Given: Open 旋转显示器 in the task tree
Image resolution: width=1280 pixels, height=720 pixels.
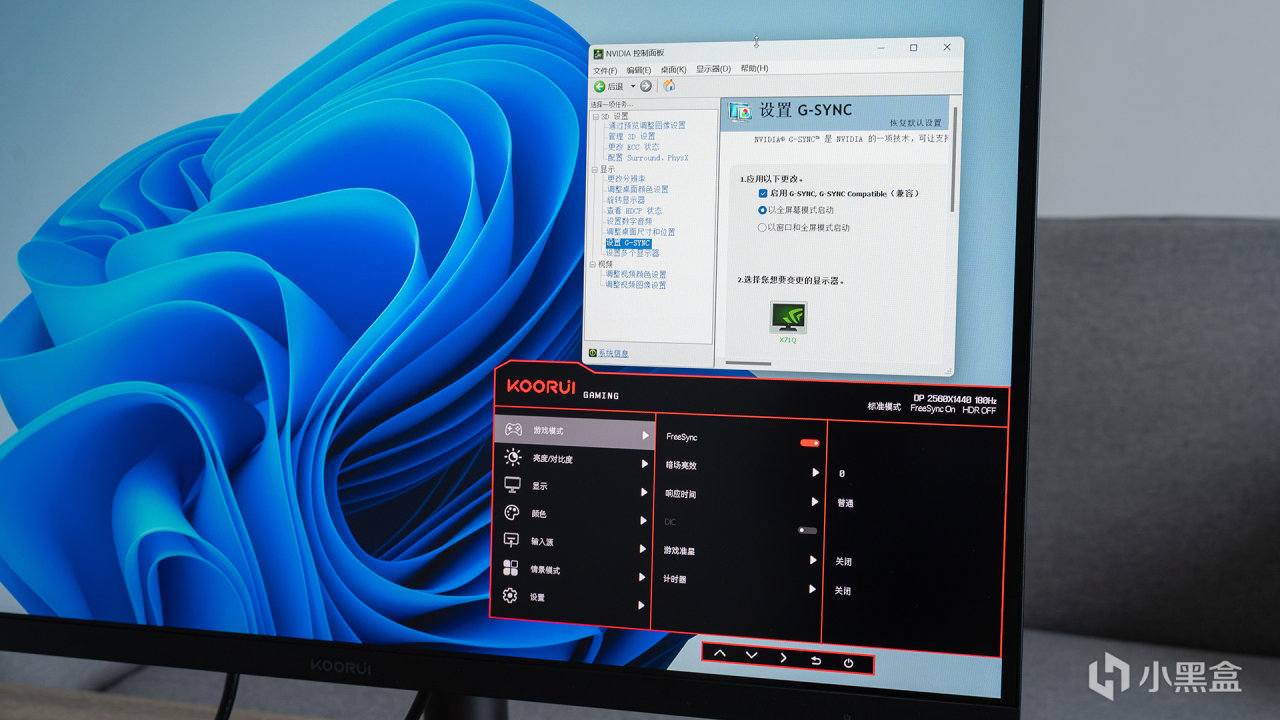Looking at the screenshot, I should coord(626,200).
